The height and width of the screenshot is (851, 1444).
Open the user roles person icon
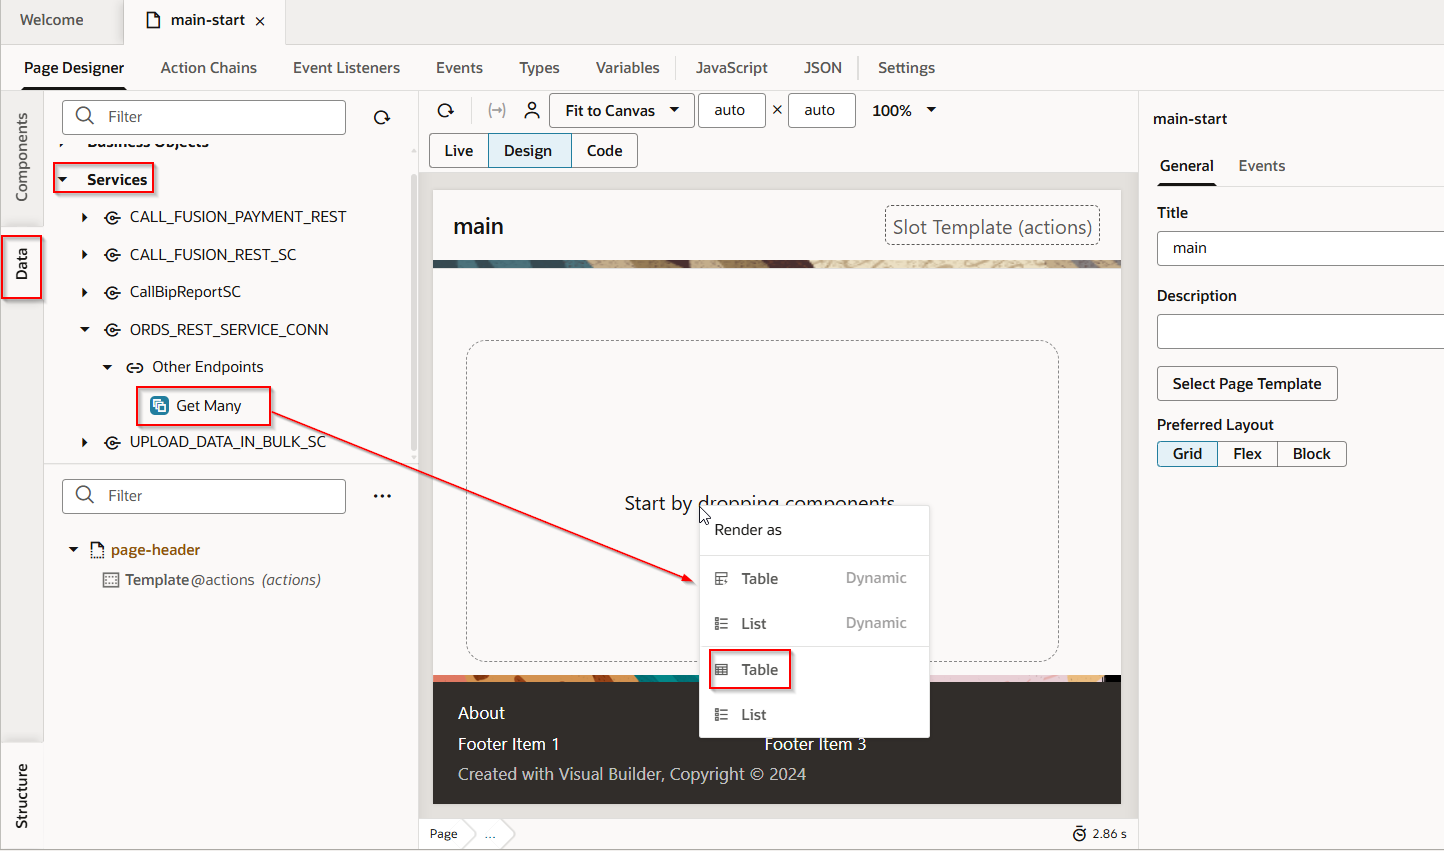coord(532,110)
